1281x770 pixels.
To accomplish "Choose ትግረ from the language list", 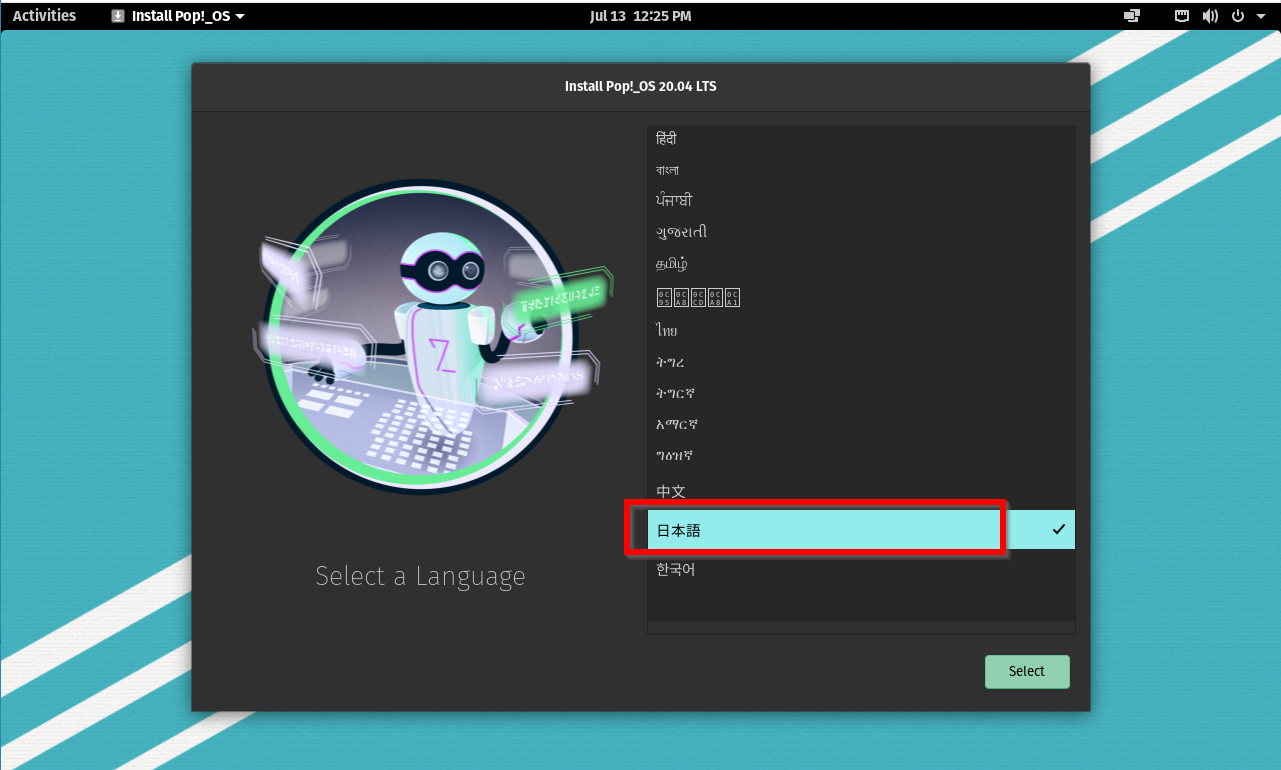I will [861, 362].
